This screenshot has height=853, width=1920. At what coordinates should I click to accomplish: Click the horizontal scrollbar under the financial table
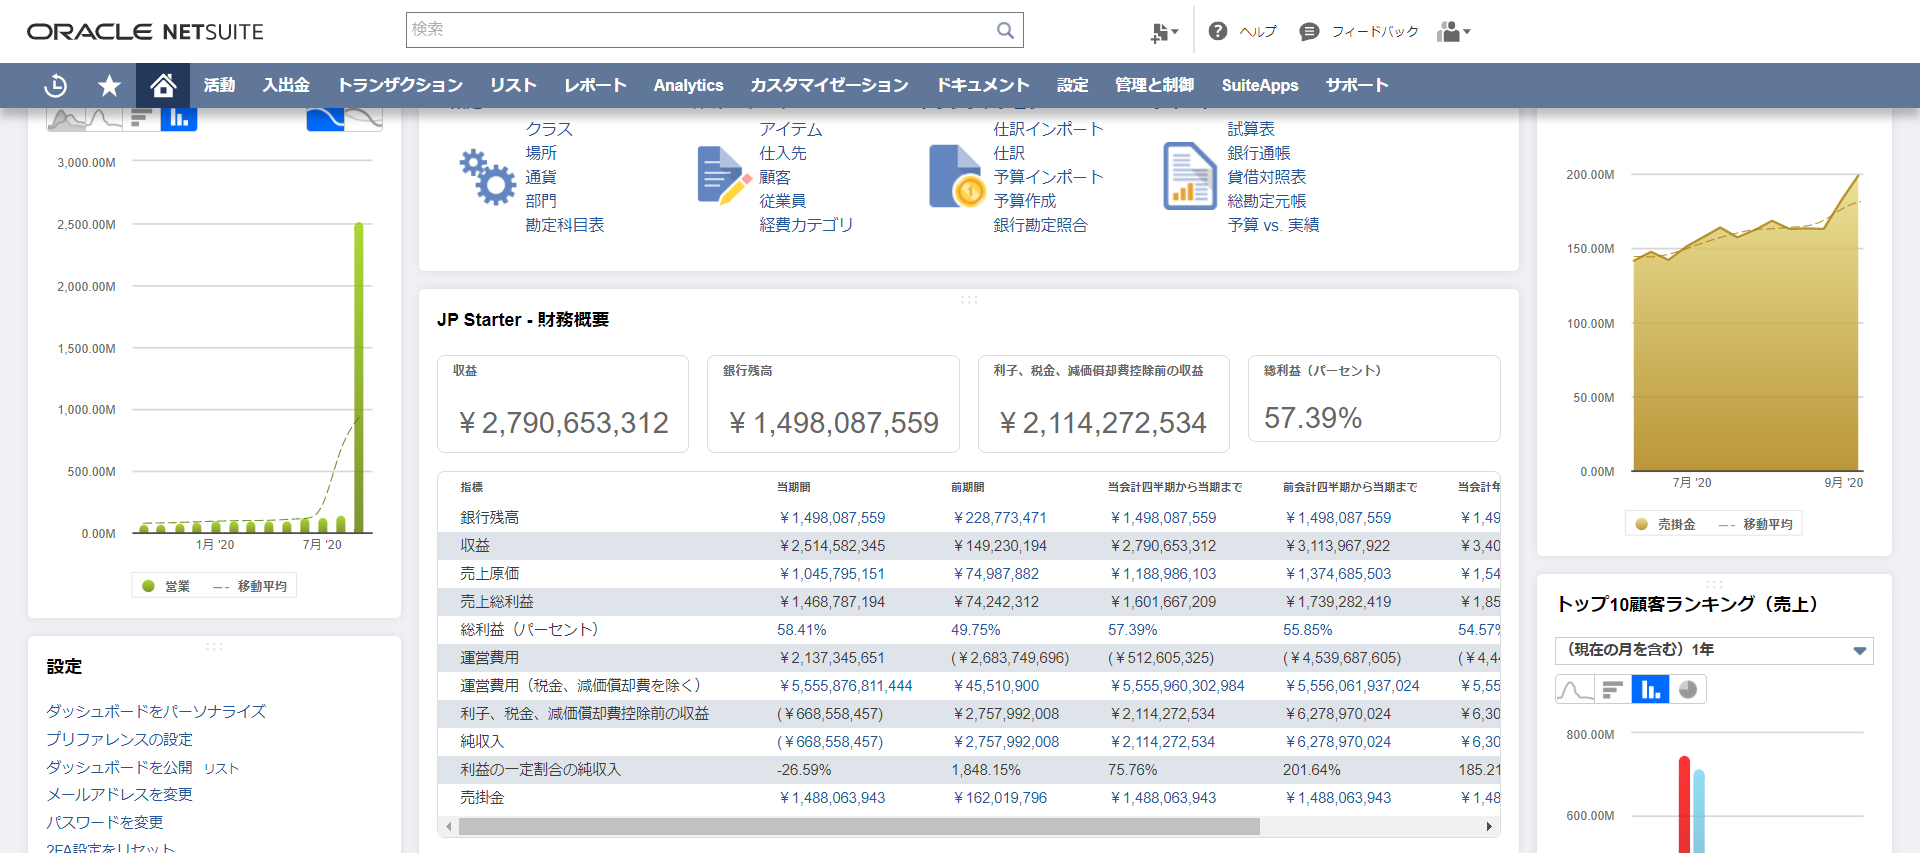coord(858,826)
